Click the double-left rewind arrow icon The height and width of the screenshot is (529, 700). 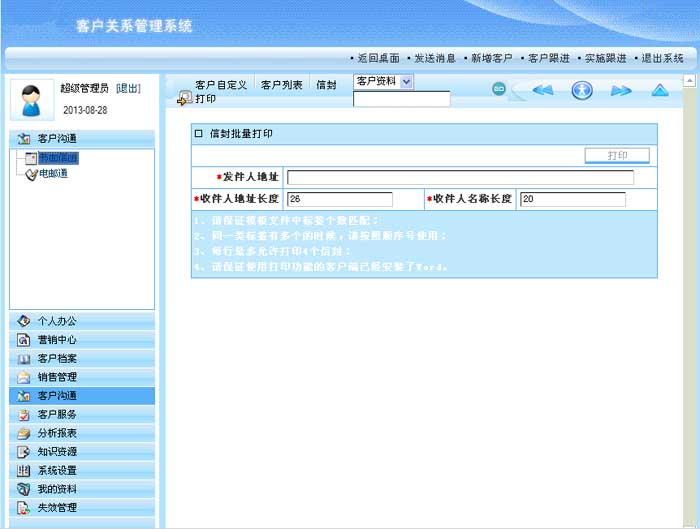point(542,91)
